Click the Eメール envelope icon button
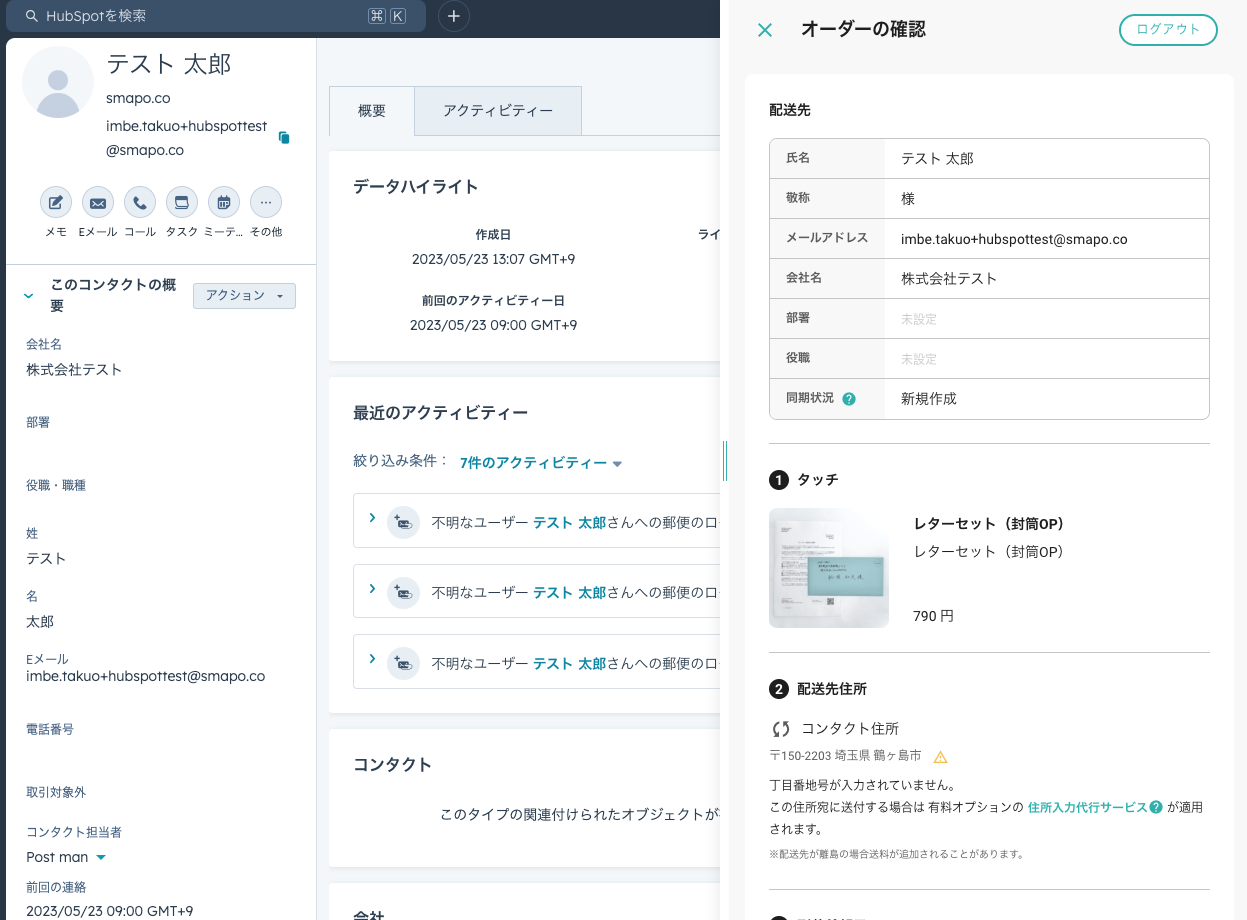The height and width of the screenshot is (920, 1247). click(x=98, y=203)
